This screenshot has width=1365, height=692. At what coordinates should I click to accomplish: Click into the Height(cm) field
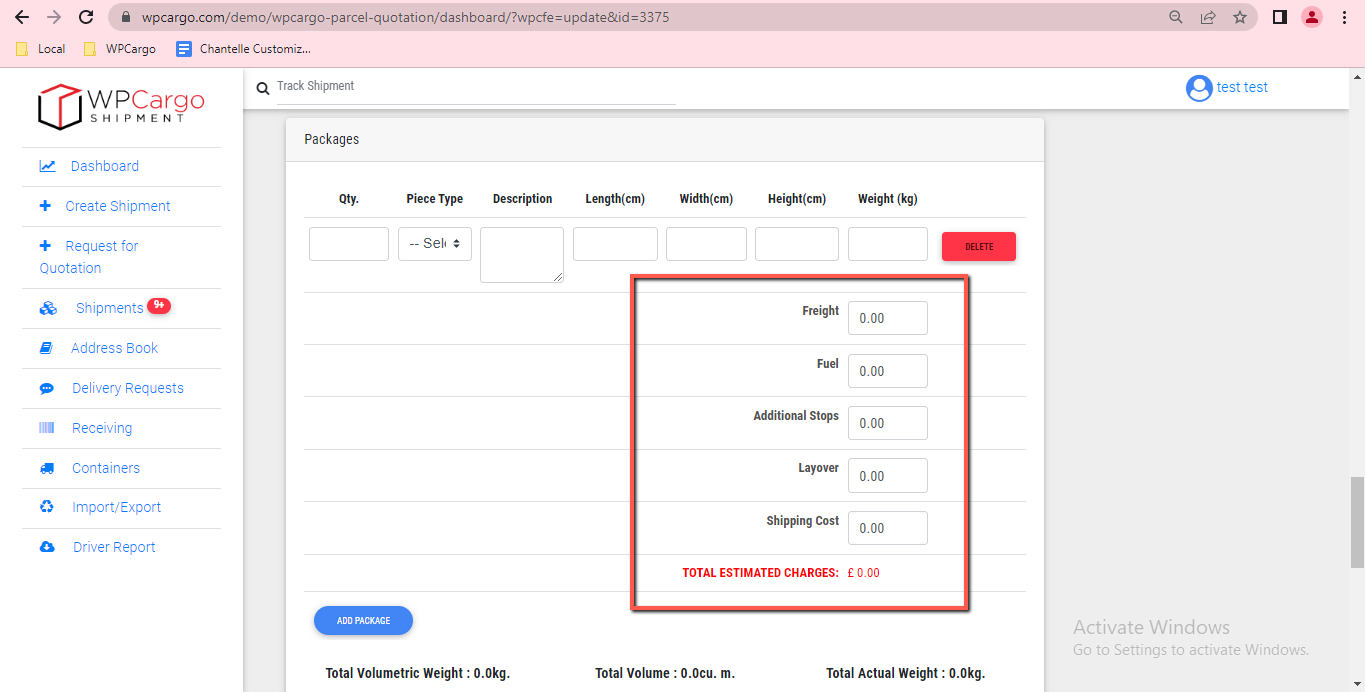[x=797, y=244]
